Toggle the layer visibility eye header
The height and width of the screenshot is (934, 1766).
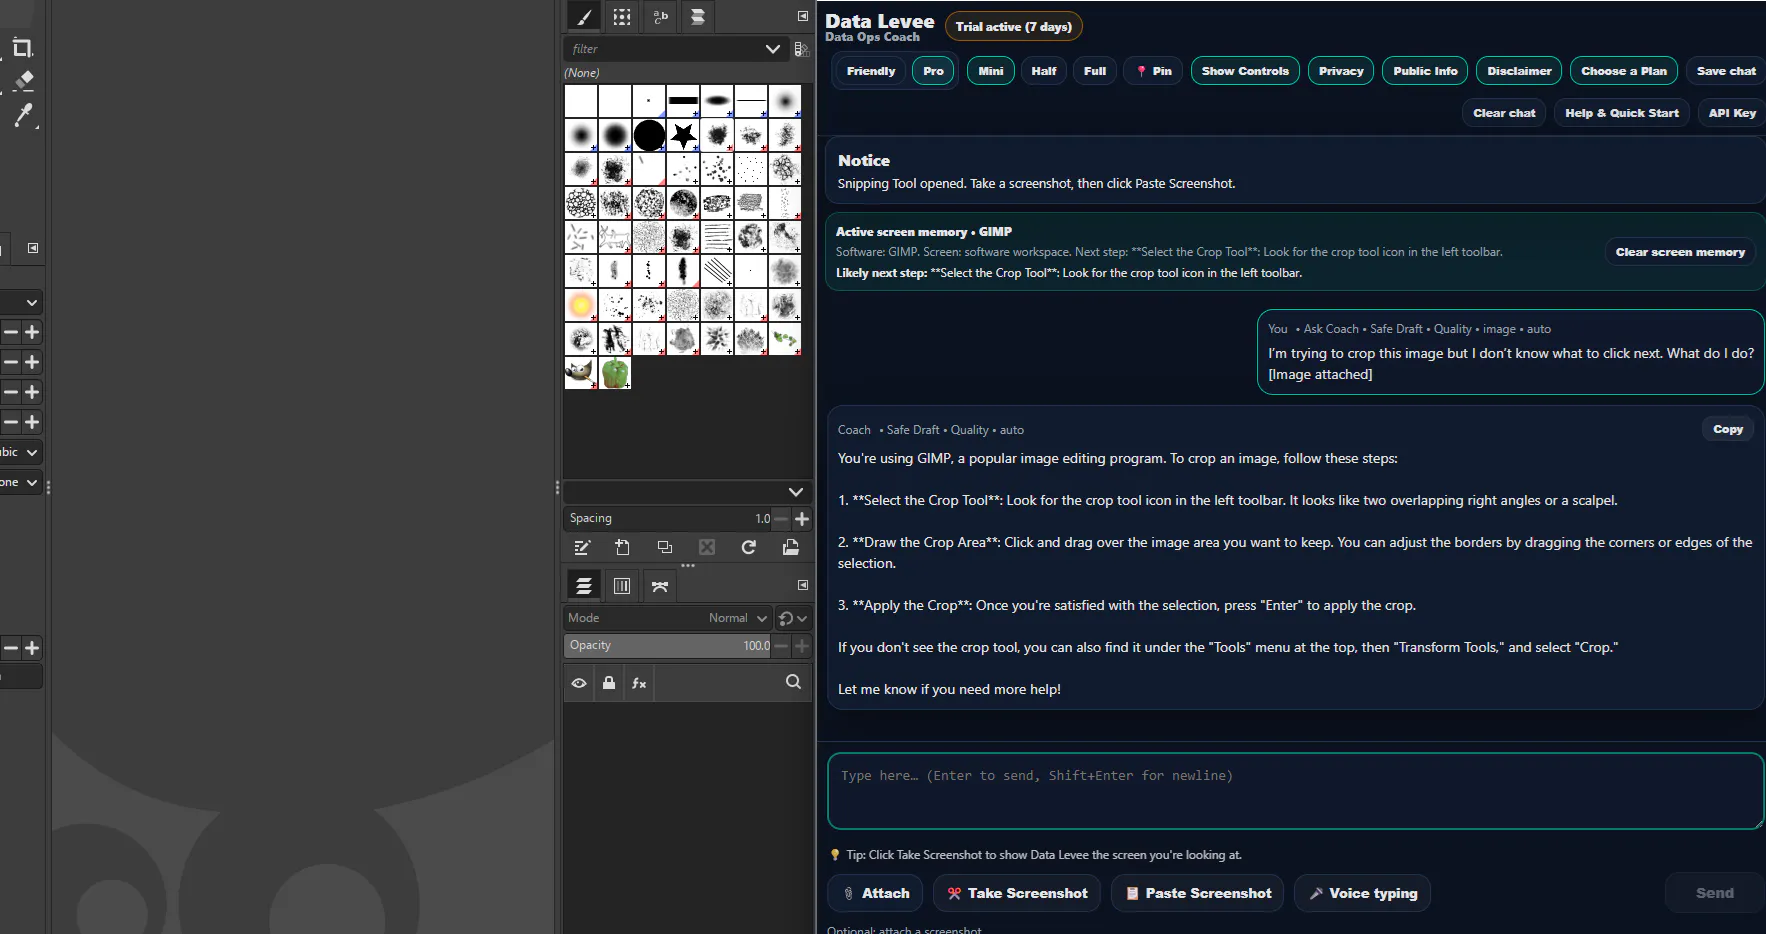click(579, 683)
